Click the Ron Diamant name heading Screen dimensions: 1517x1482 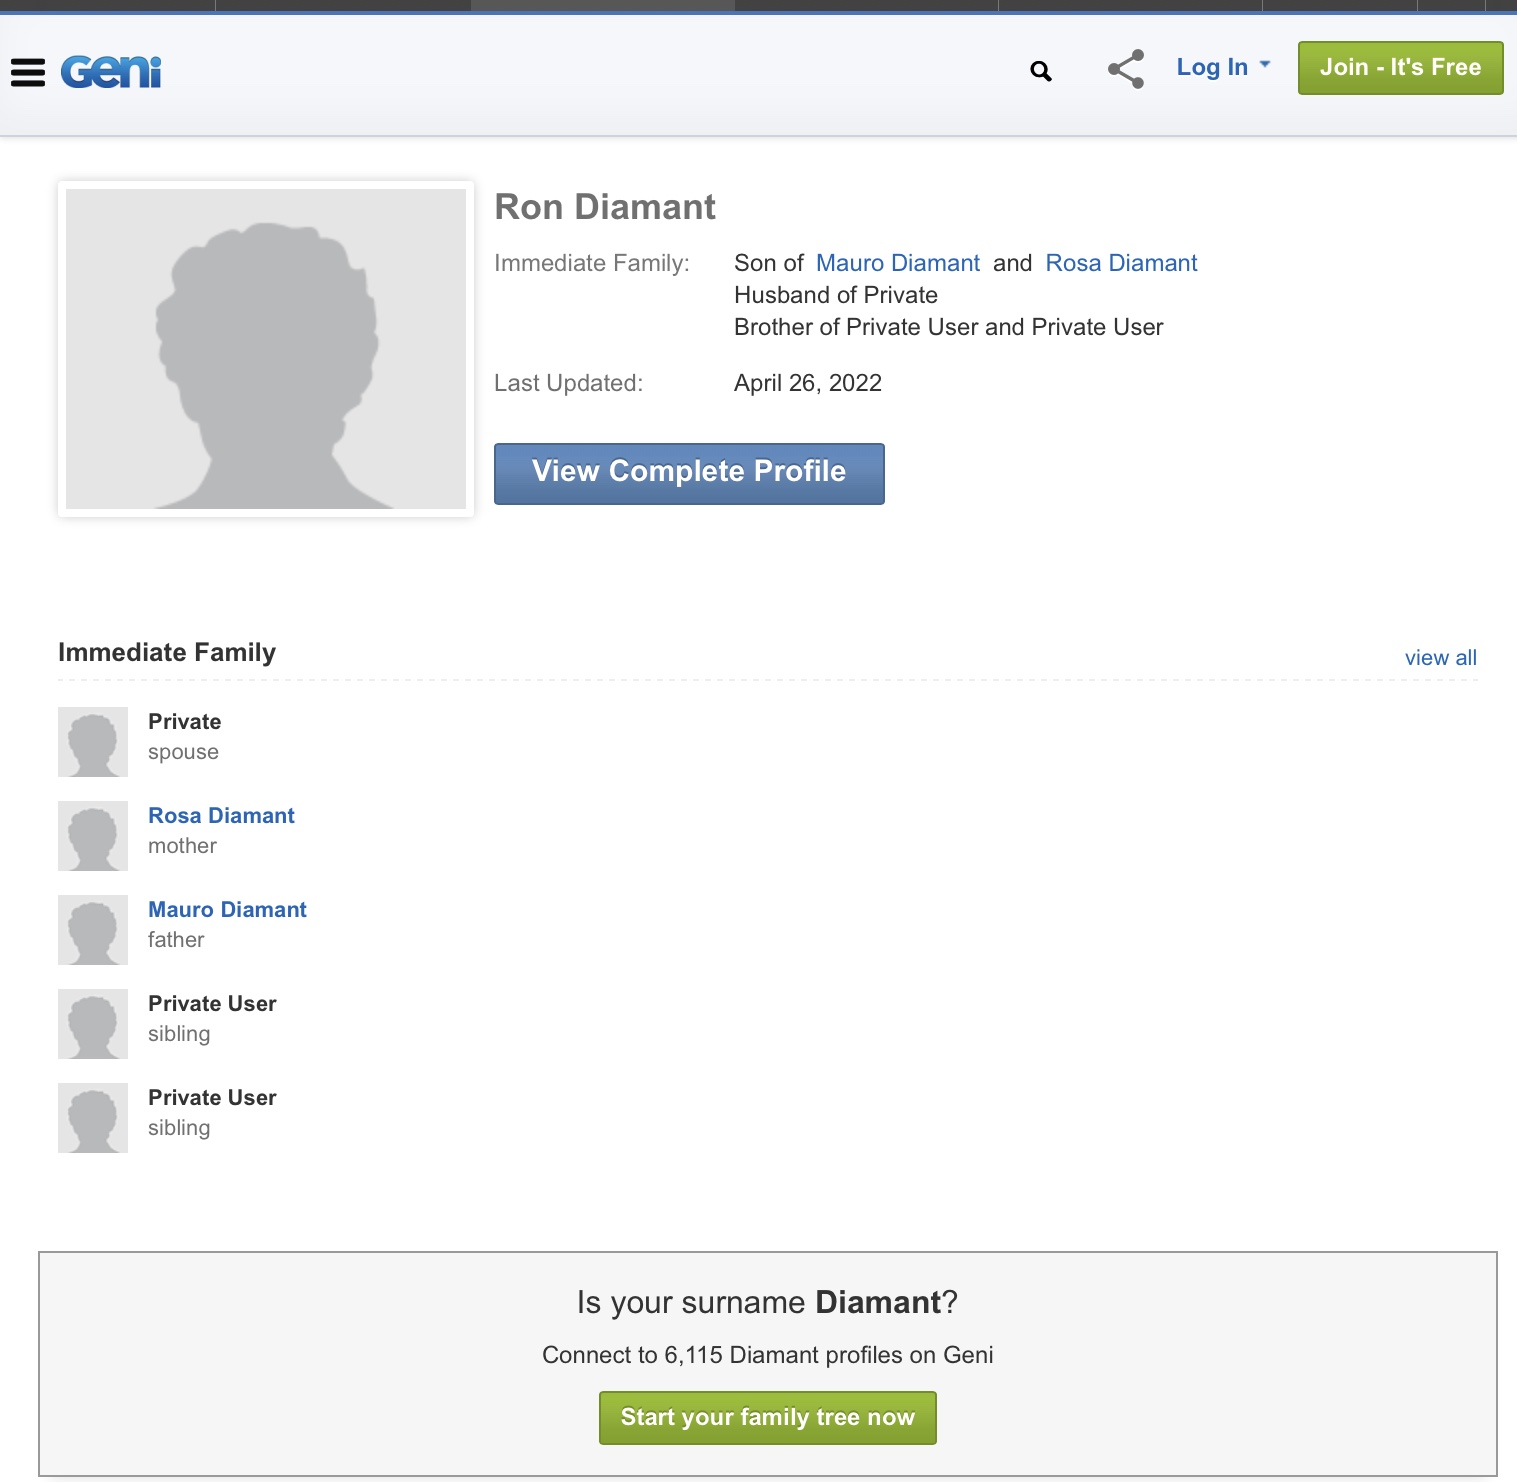coord(605,207)
